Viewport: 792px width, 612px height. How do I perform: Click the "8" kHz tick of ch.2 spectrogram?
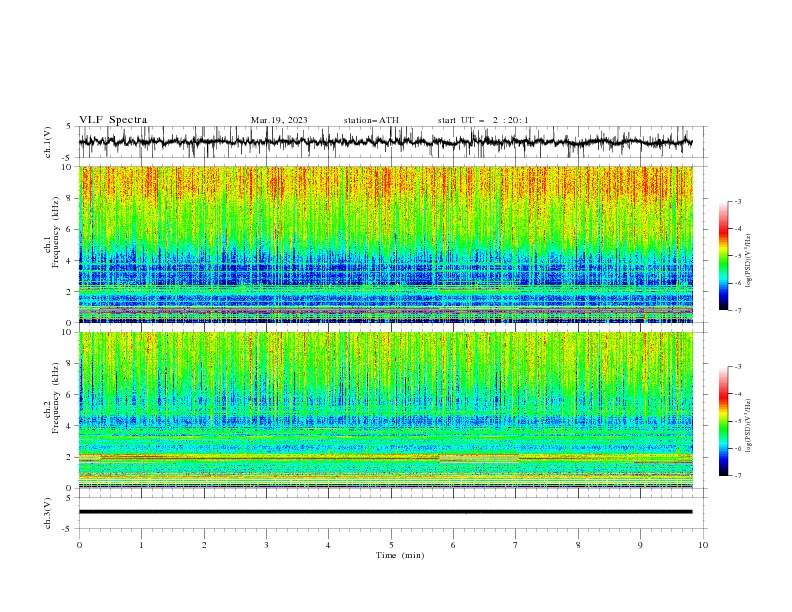pos(69,364)
